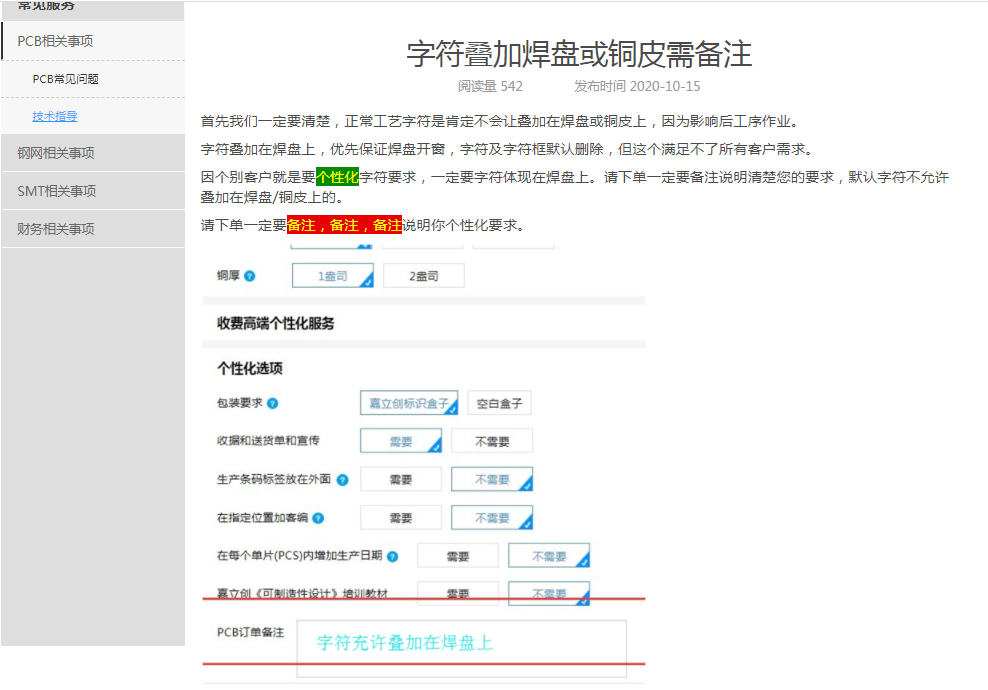Click help icon beside 在指定位置加客编
The height and width of the screenshot is (690, 988).
tap(318, 518)
